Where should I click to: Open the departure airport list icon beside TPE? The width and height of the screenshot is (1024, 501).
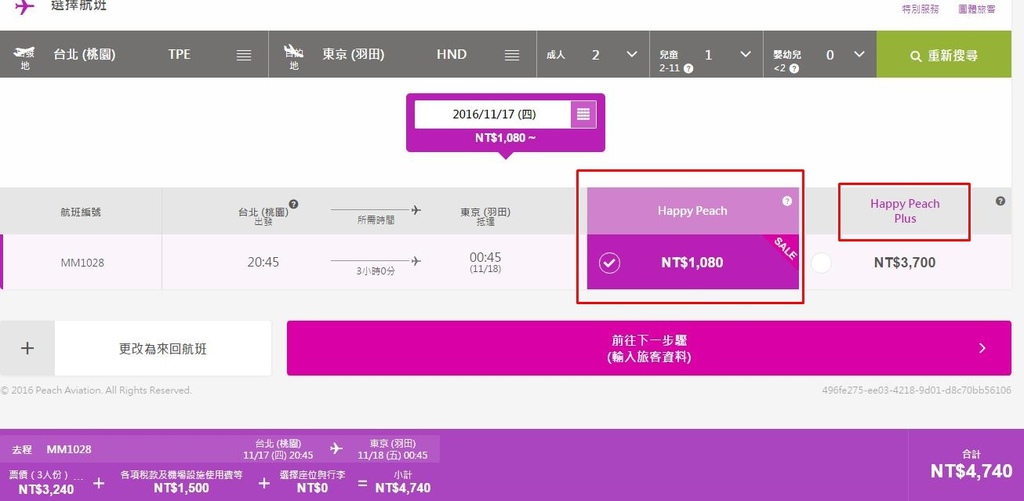click(x=244, y=56)
